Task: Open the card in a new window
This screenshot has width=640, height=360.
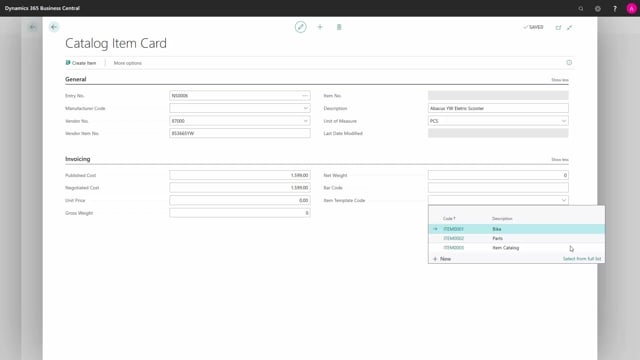Action: tap(558, 27)
